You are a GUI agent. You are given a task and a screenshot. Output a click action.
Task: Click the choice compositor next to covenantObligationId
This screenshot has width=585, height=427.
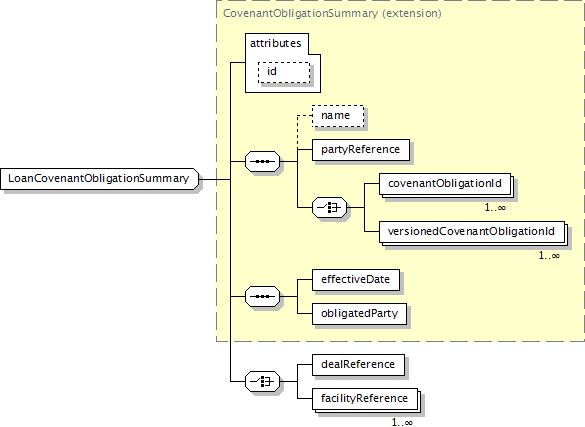[329, 207]
